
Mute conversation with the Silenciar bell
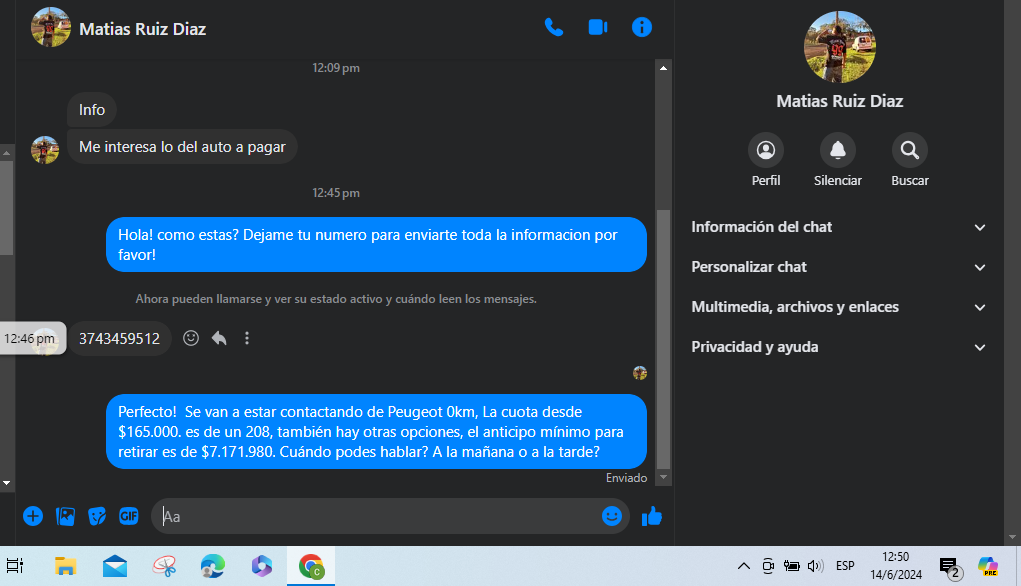coord(837,150)
